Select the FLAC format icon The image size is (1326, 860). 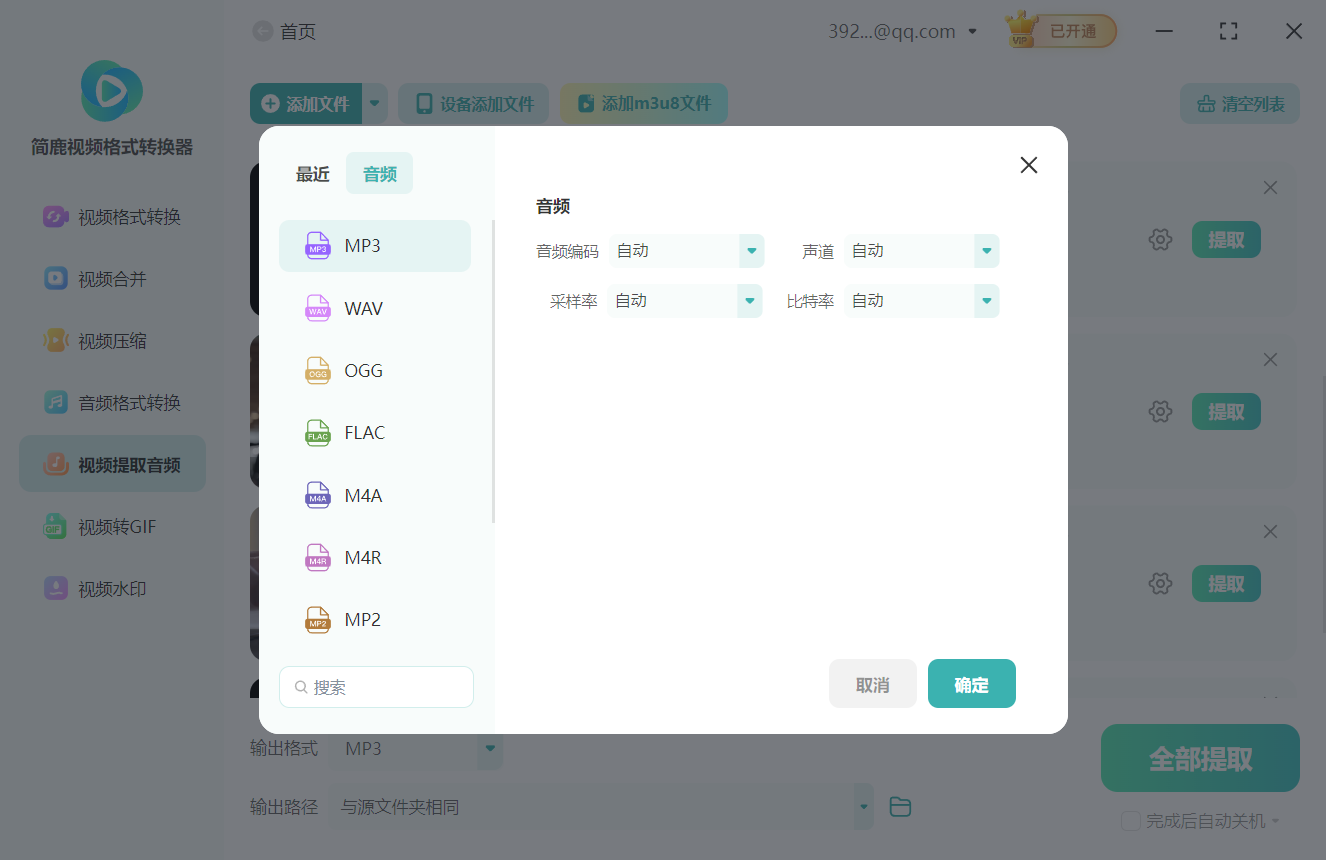point(317,432)
